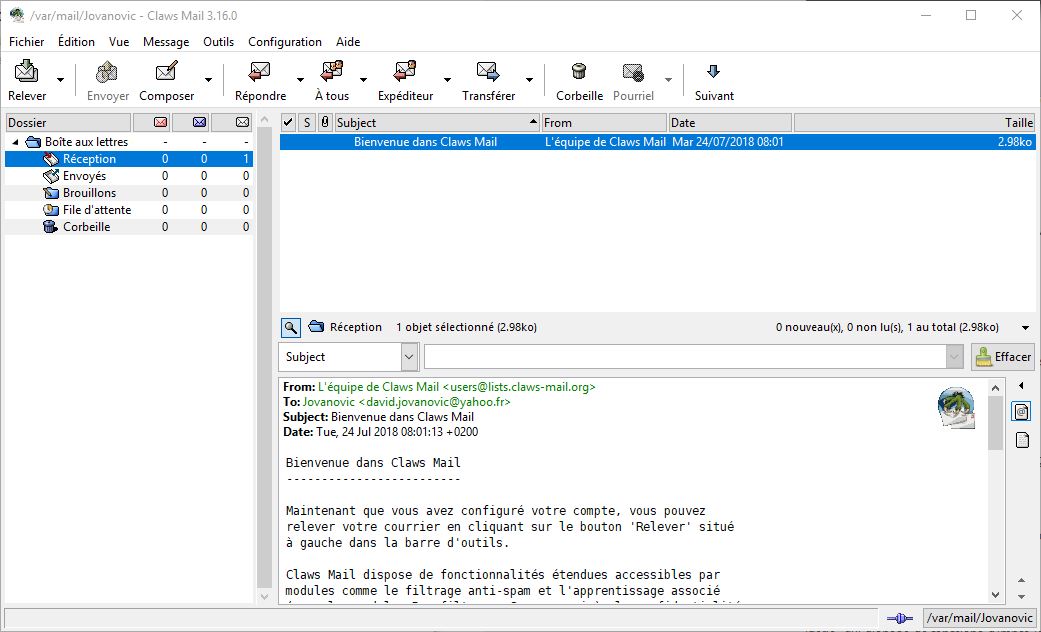Open the Composer new message icon
This screenshot has height=632, width=1041.
[x=166, y=70]
